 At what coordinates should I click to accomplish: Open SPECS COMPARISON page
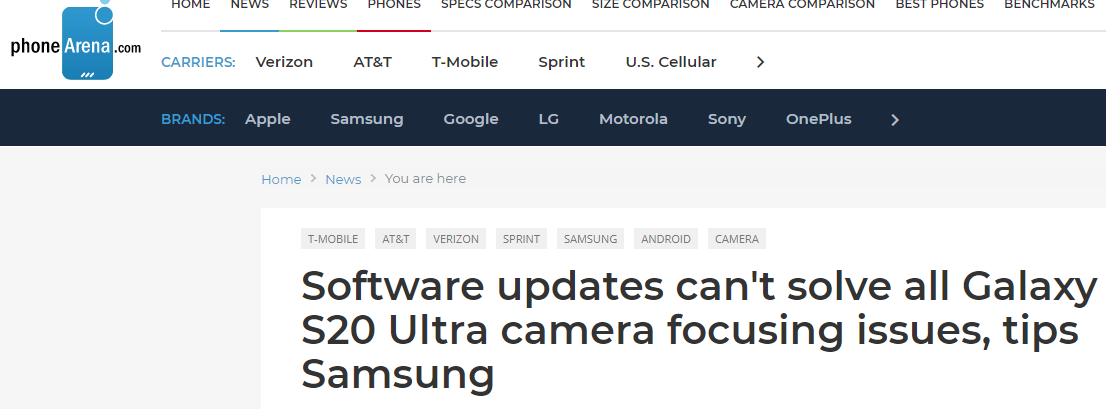tap(506, 5)
